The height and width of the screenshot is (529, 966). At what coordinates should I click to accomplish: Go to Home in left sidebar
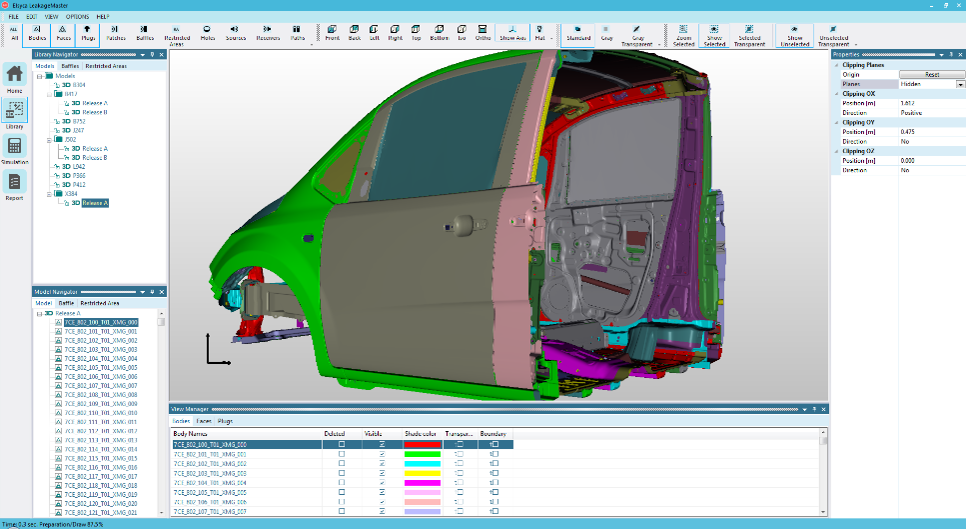pyautogui.click(x=15, y=77)
